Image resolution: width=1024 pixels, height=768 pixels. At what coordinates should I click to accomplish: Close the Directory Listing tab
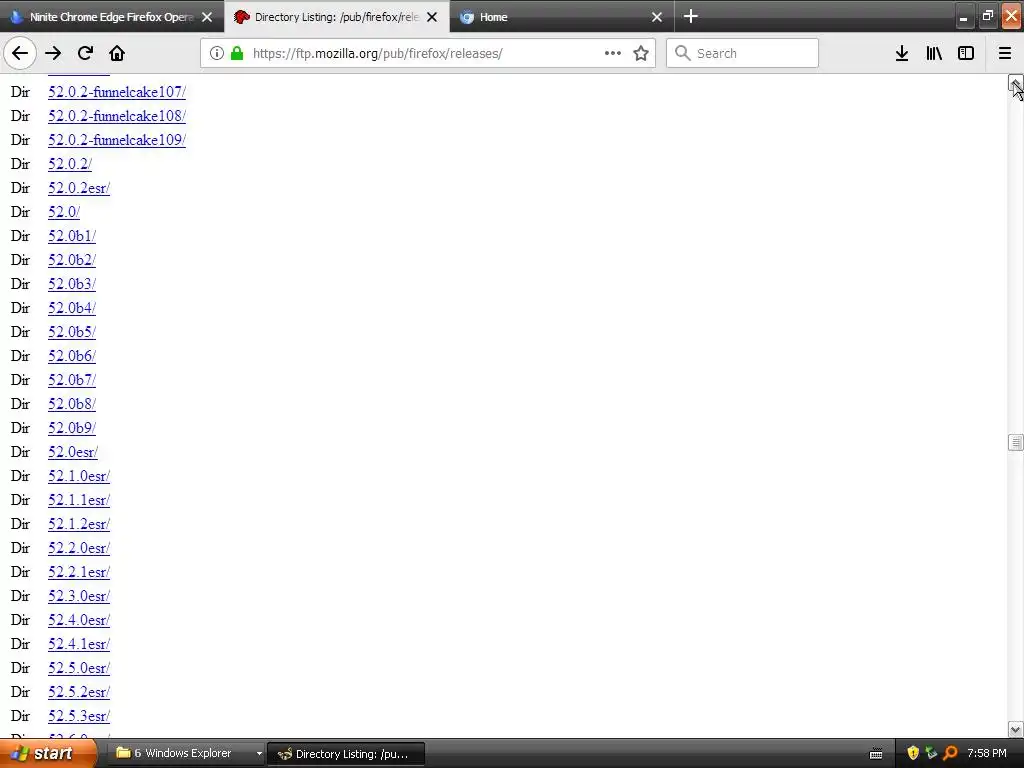[432, 17]
